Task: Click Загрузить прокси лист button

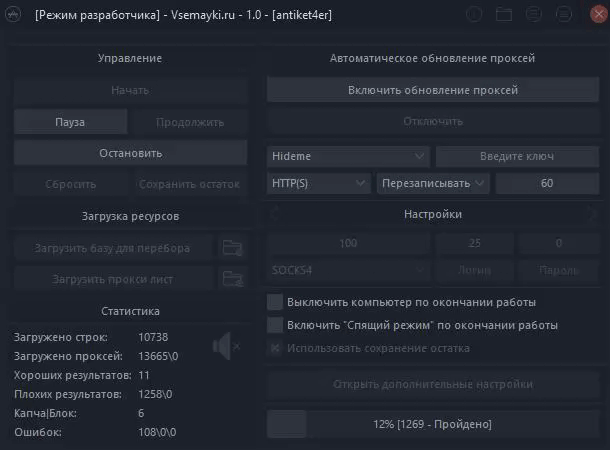Action: coord(114,279)
